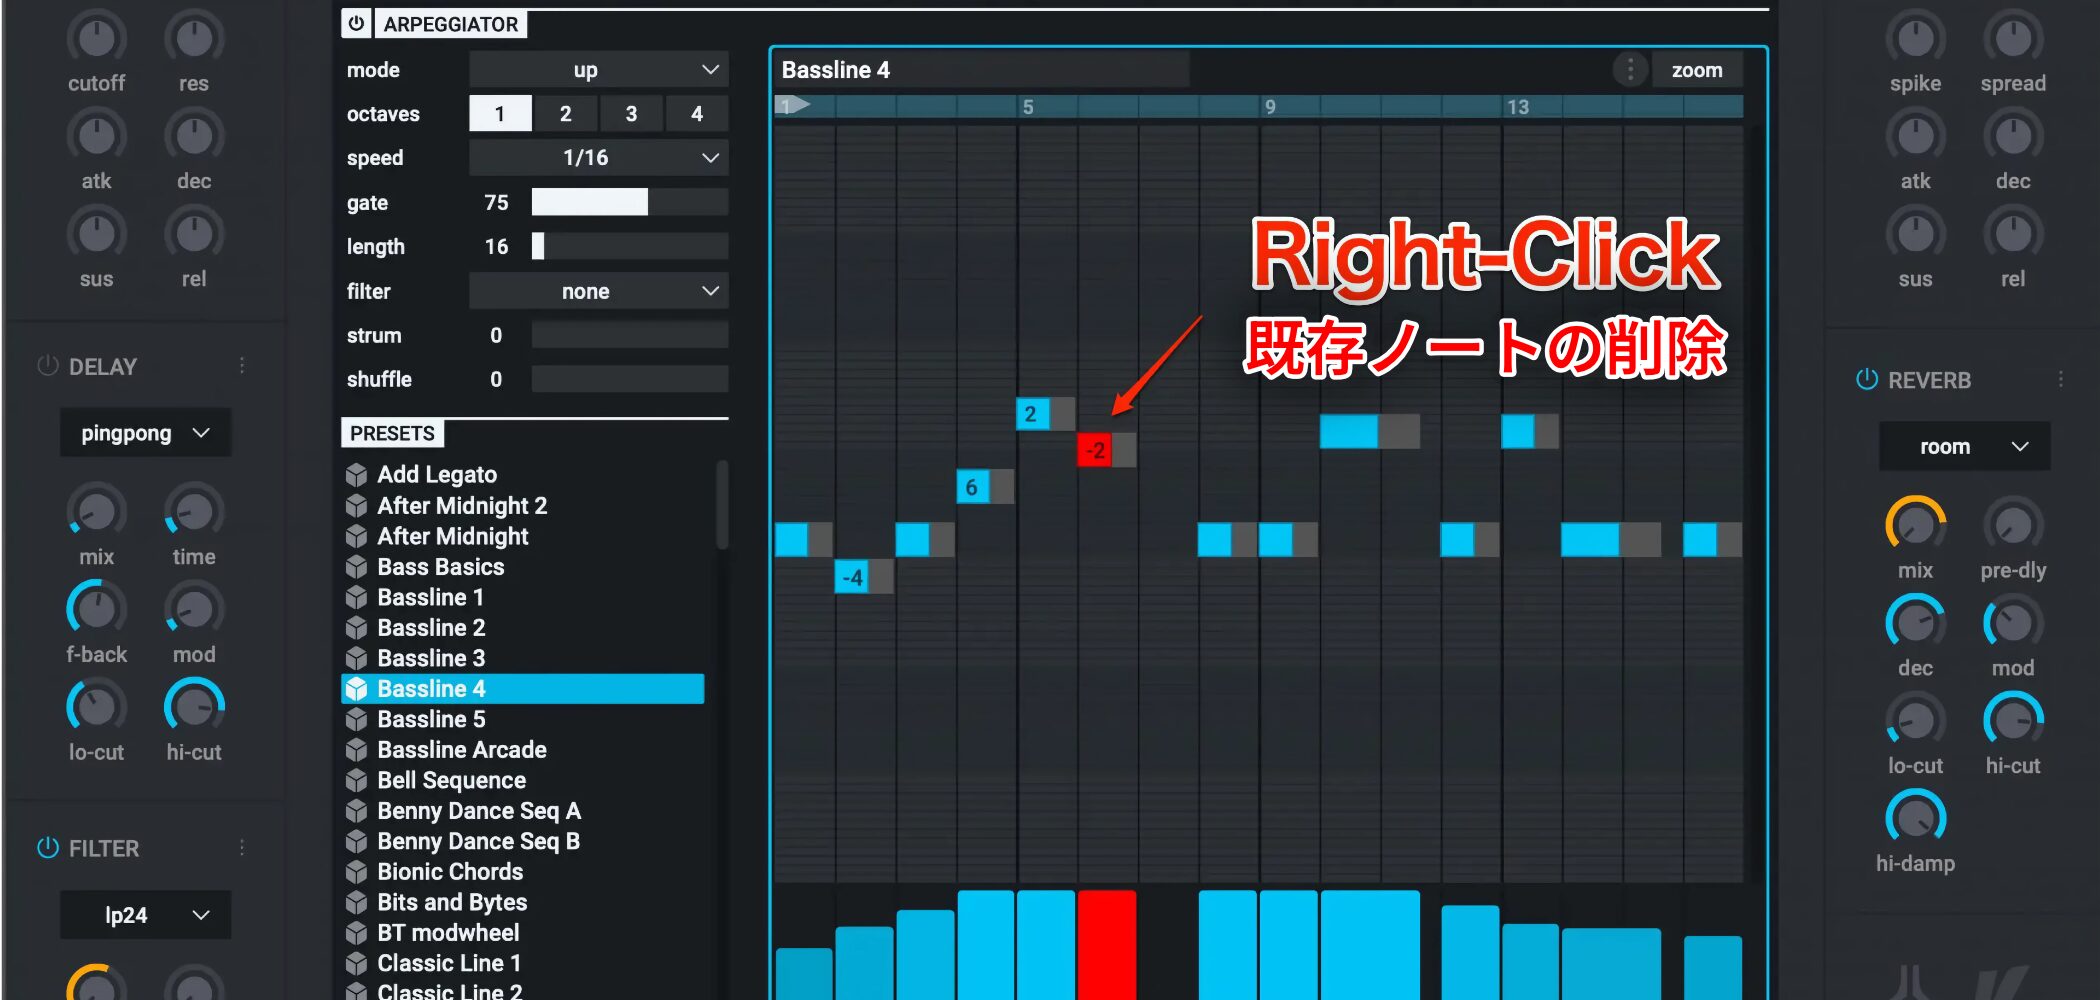This screenshot has width=2100, height=1000.
Task: Click the reverb hi-damp knob
Action: pos(1915,818)
